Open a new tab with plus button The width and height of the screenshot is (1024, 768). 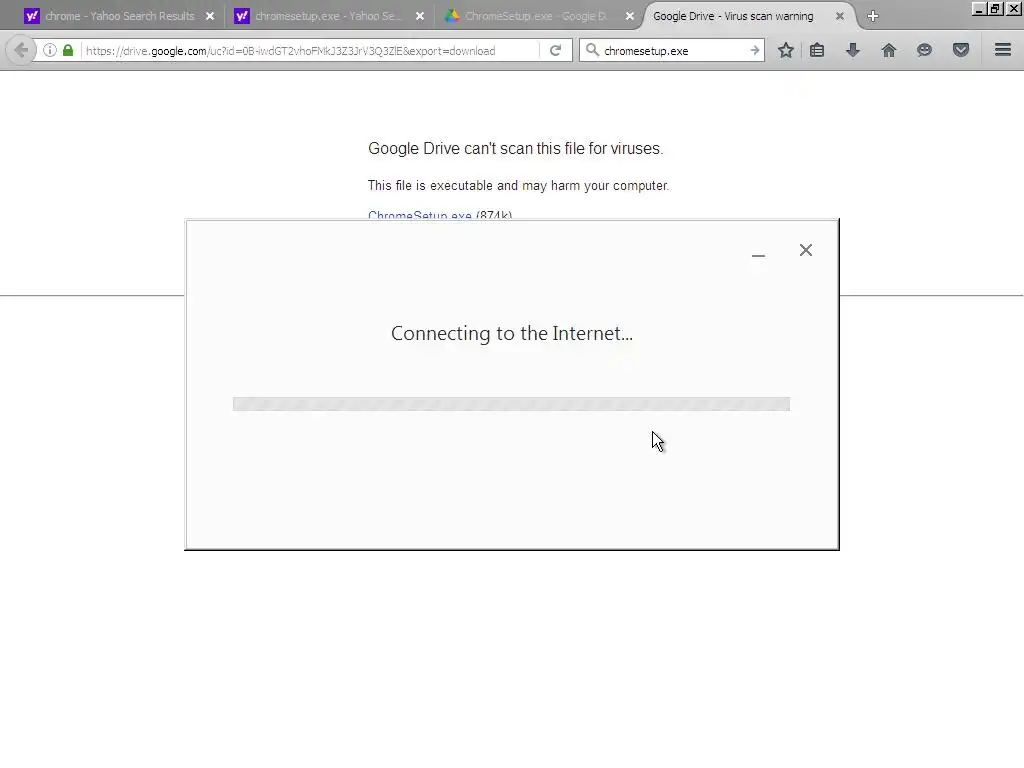(873, 16)
